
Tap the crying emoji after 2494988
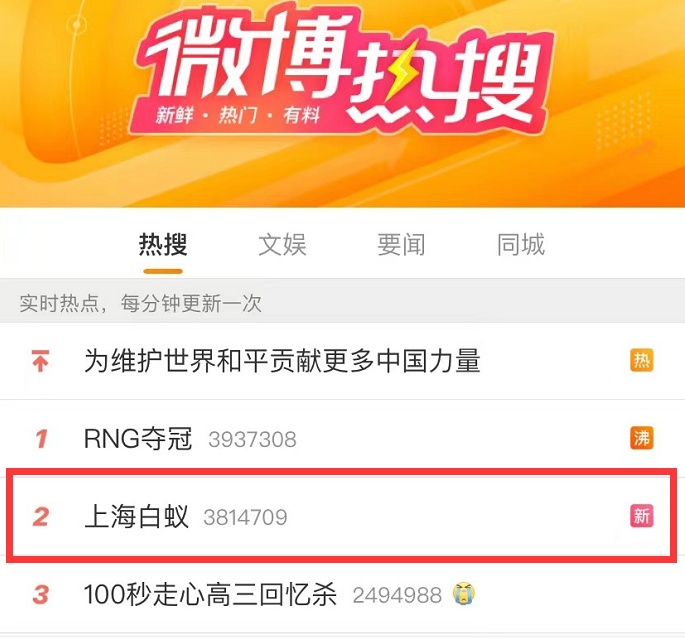pyautogui.click(x=464, y=593)
